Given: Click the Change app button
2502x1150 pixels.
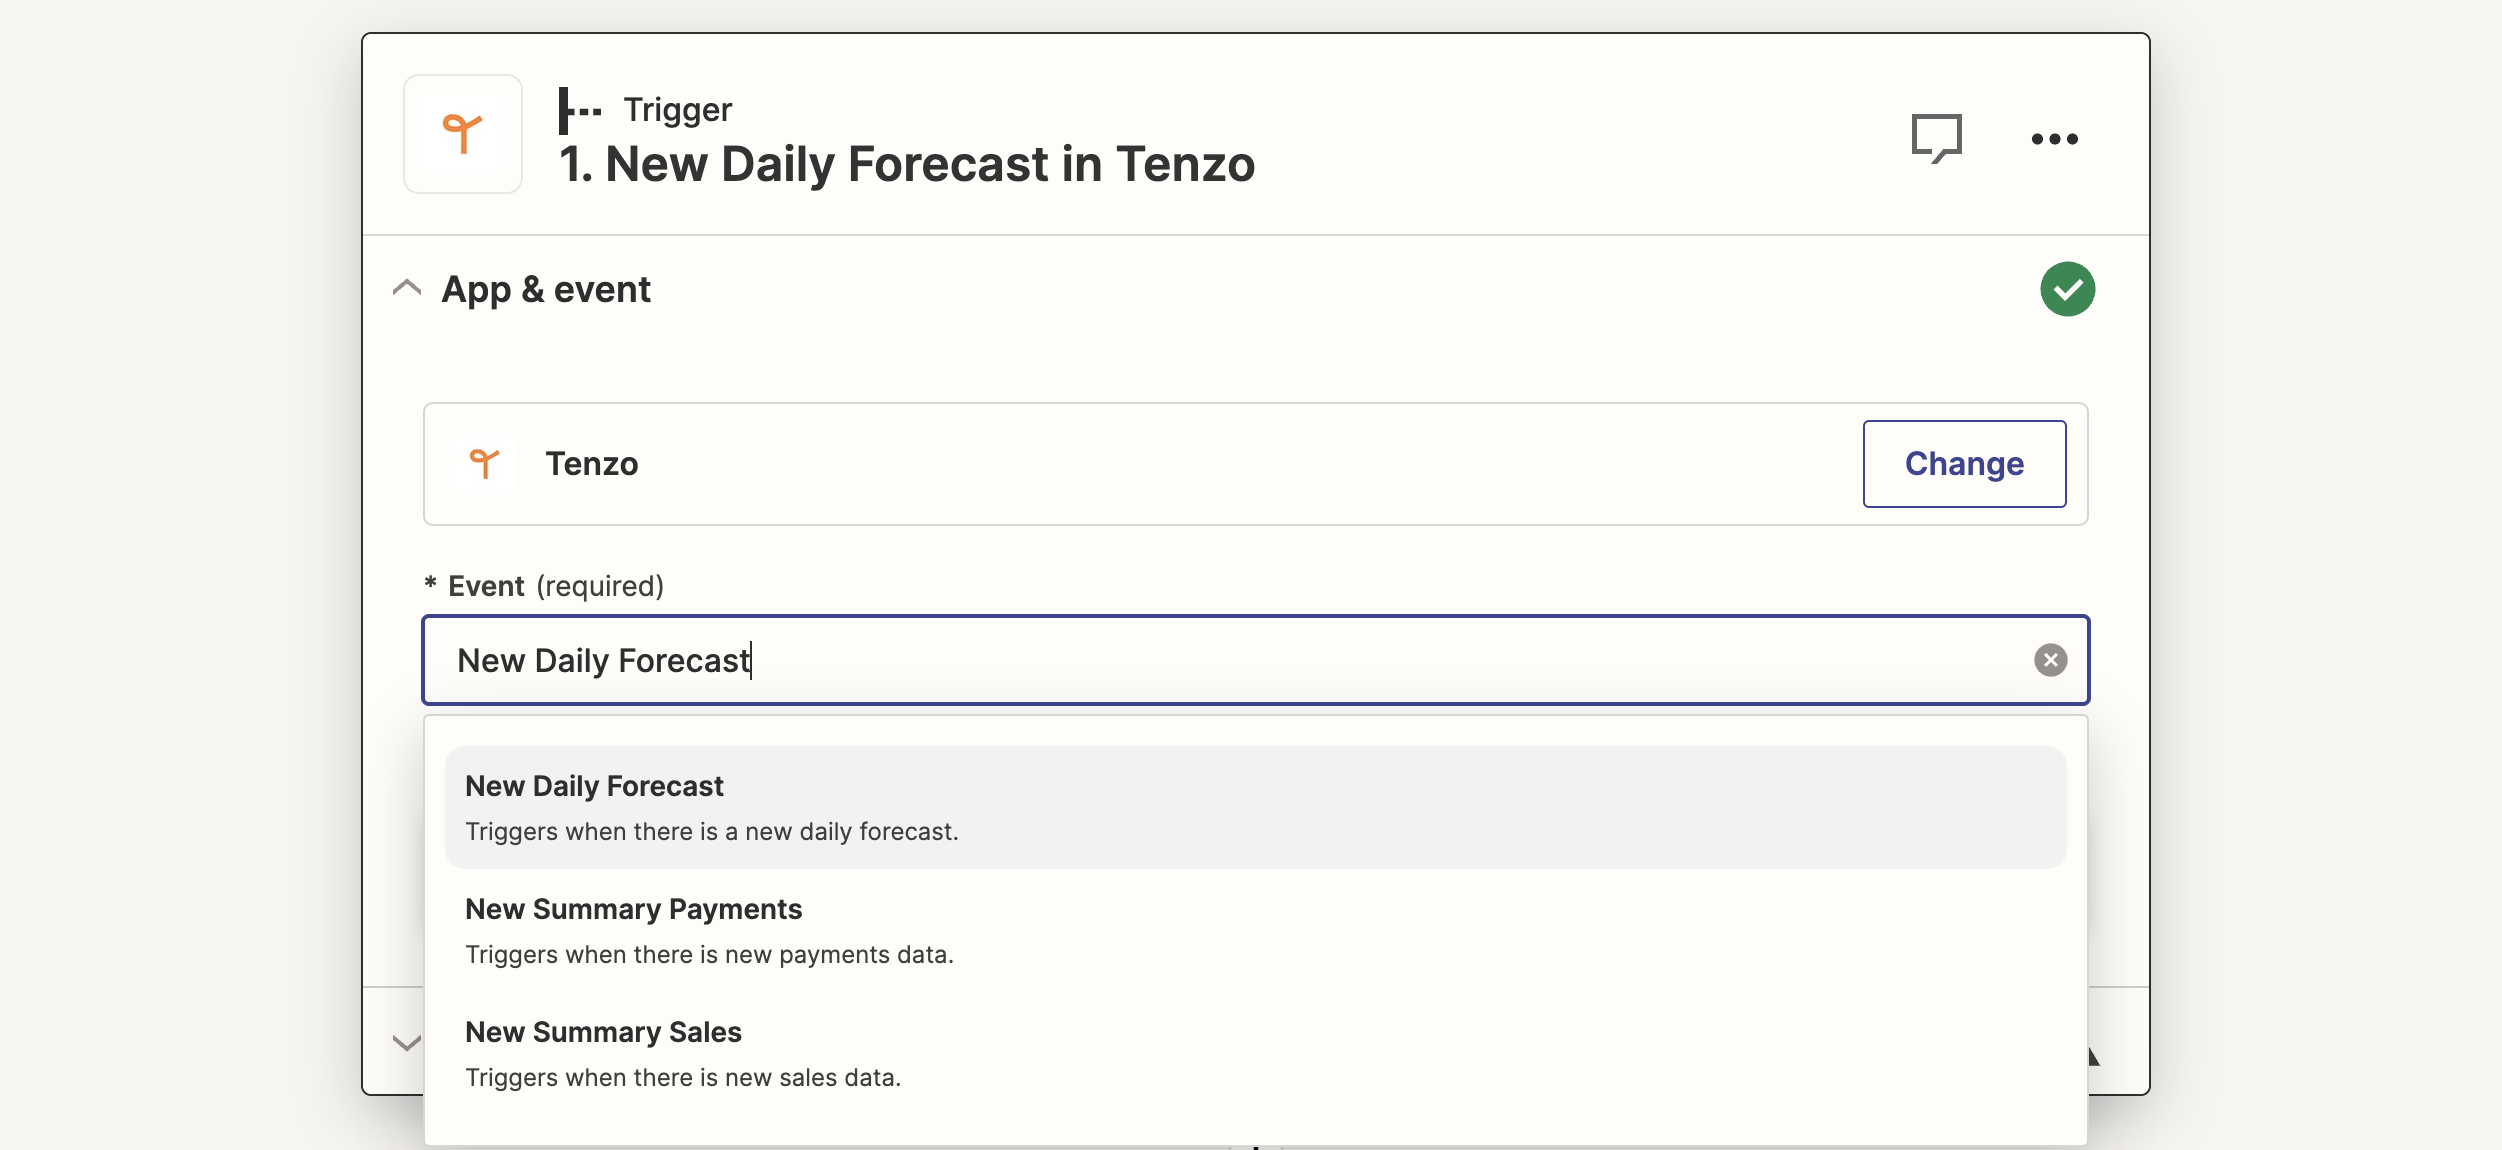Looking at the screenshot, I should point(1965,464).
